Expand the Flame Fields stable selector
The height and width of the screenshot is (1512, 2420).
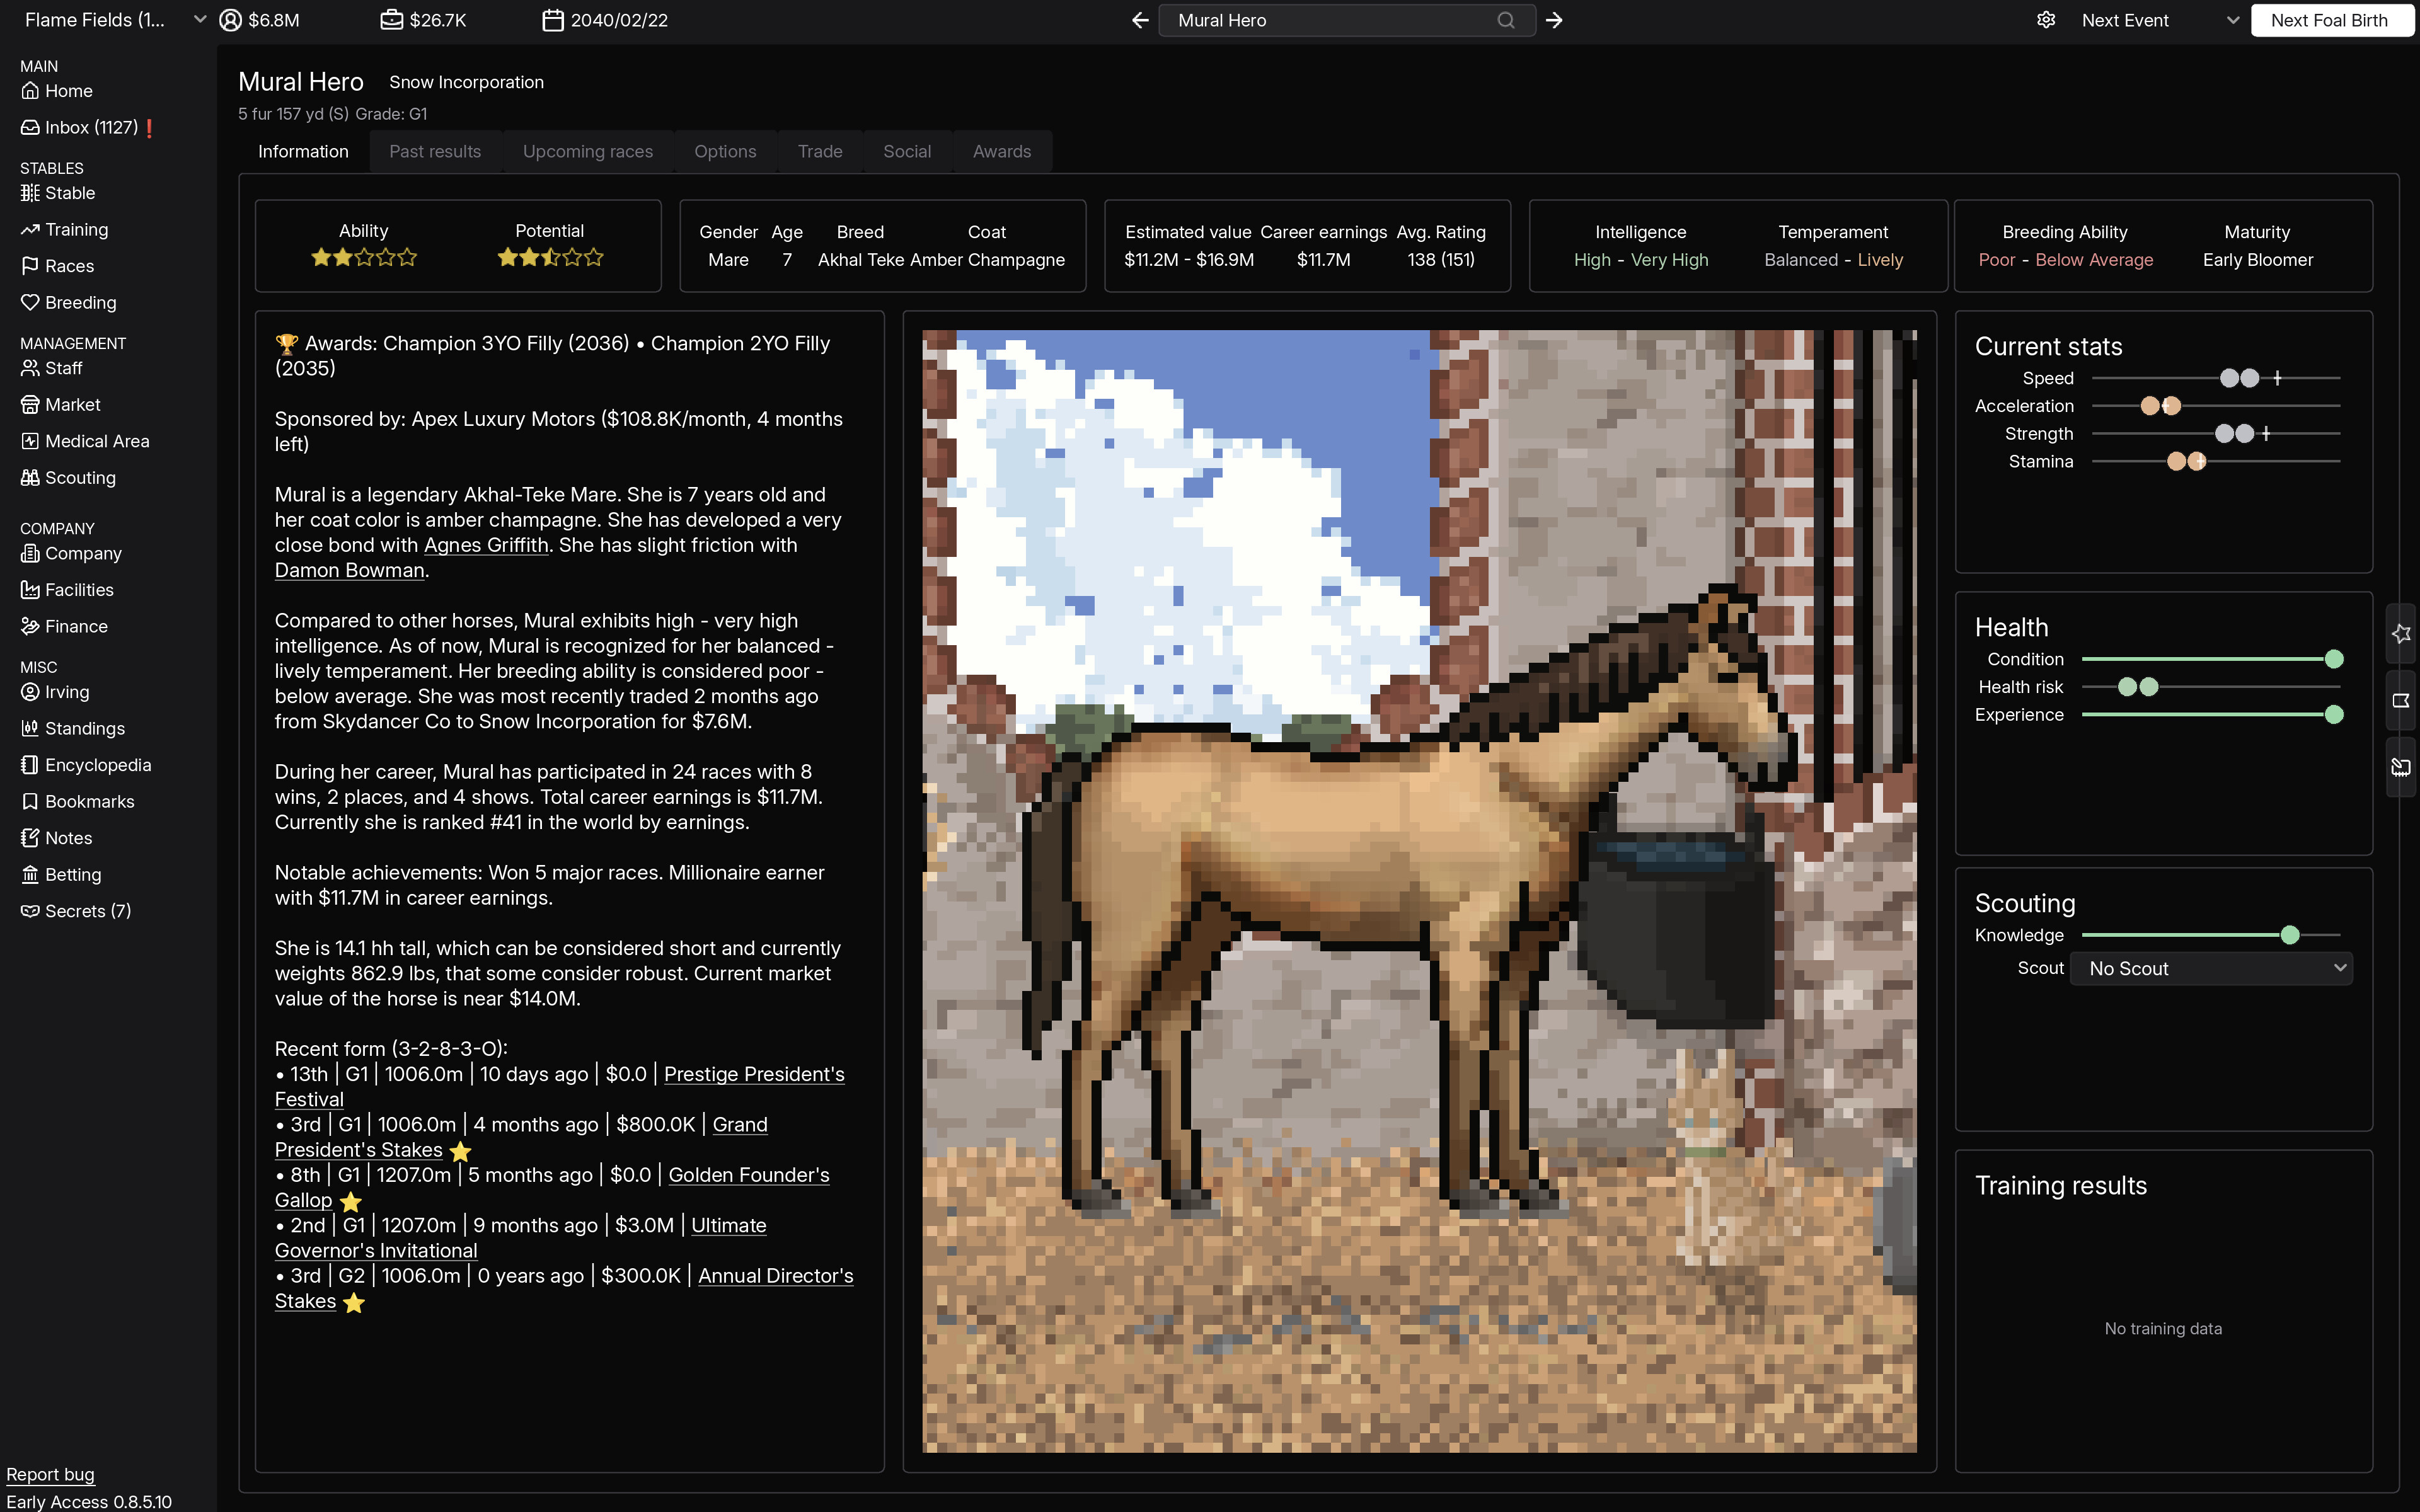pos(197,19)
